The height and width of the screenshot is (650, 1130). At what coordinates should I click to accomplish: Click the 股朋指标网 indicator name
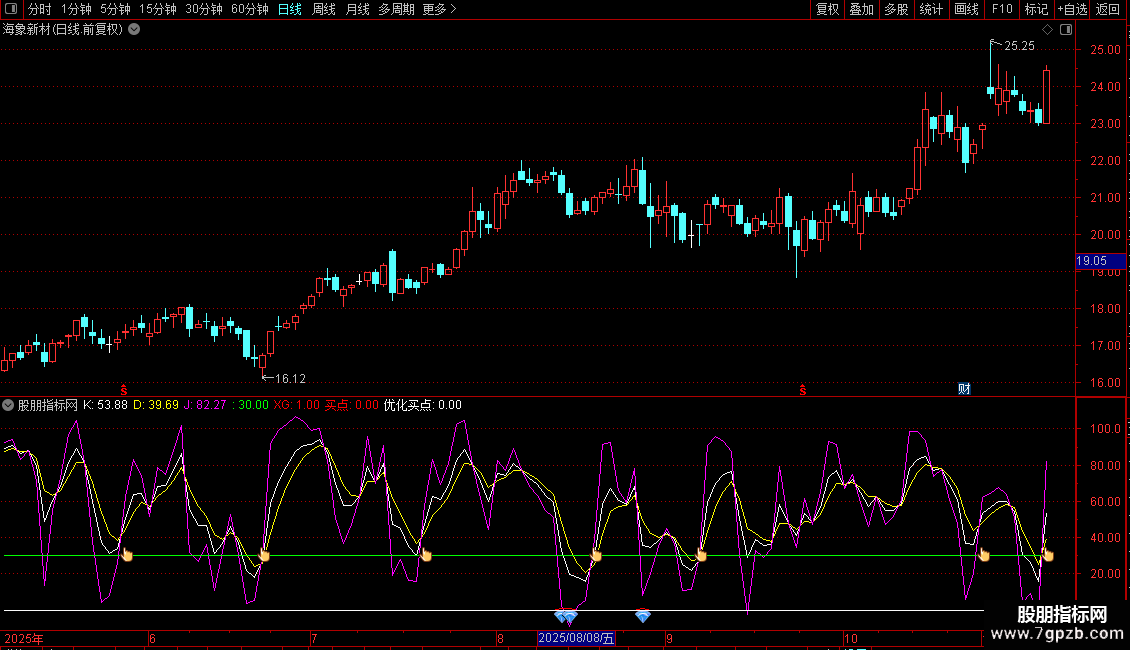click(48, 405)
